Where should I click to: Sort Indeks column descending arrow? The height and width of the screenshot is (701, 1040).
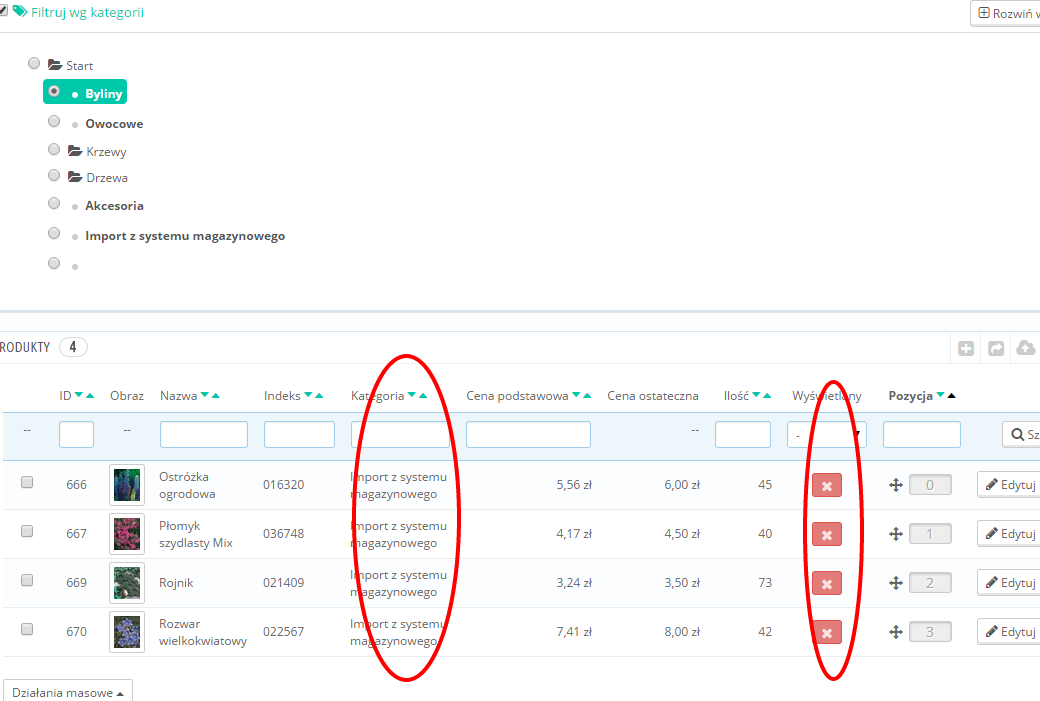pyautogui.click(x=308, y=395)
